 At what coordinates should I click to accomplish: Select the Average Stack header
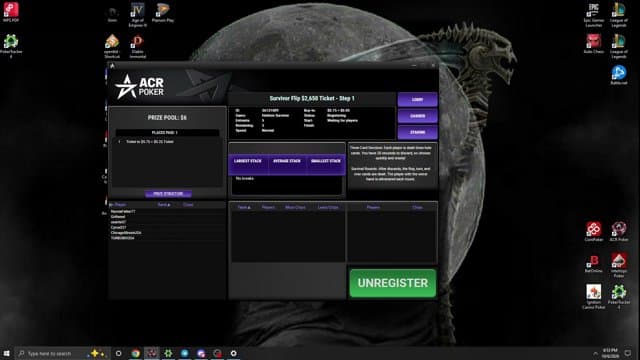coord(287,161)
